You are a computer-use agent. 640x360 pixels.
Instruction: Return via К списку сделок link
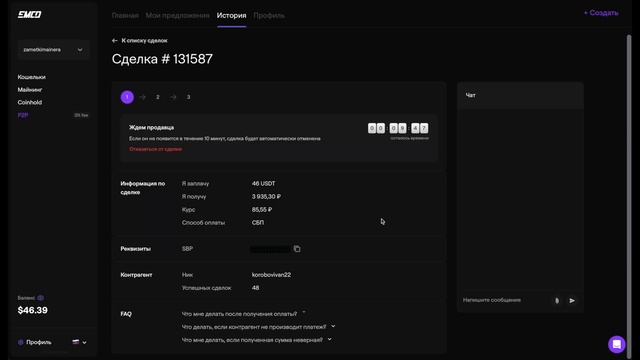[x=144, y=40]
